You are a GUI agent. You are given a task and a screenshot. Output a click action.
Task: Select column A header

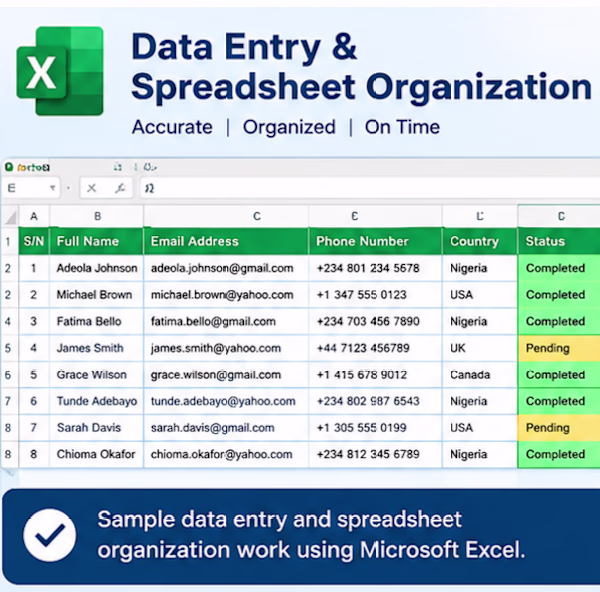click(x=34, y=217)
